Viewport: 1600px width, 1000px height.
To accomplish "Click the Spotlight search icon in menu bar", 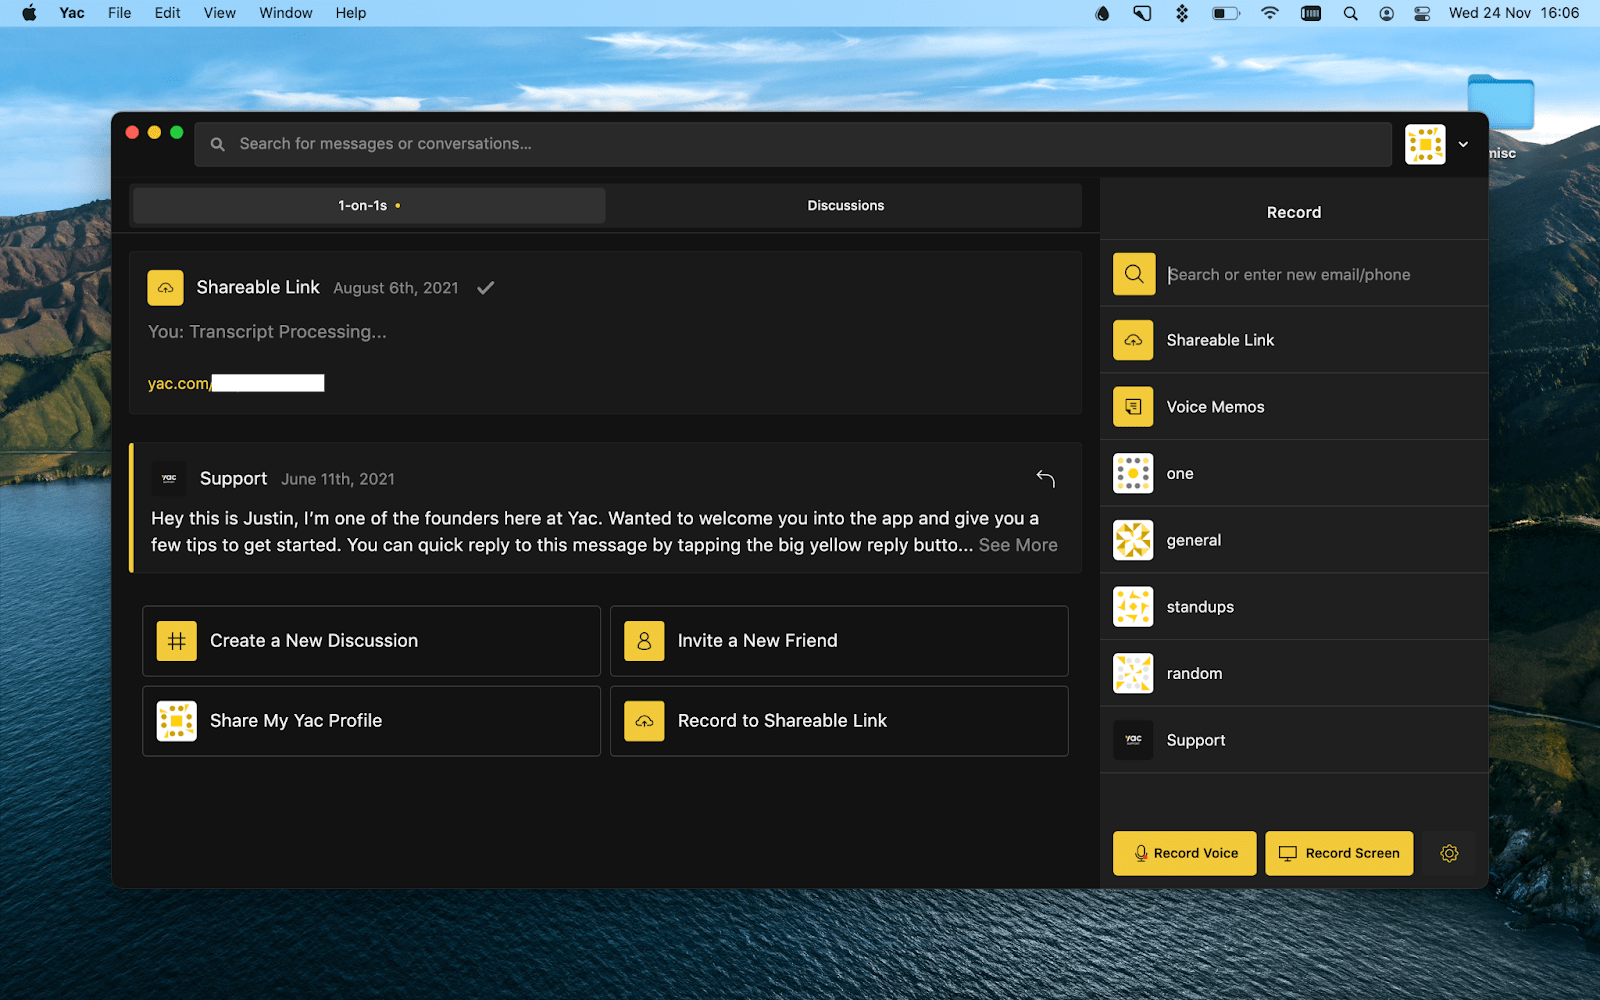I will pyautogui.click(x=1350, y=13).
